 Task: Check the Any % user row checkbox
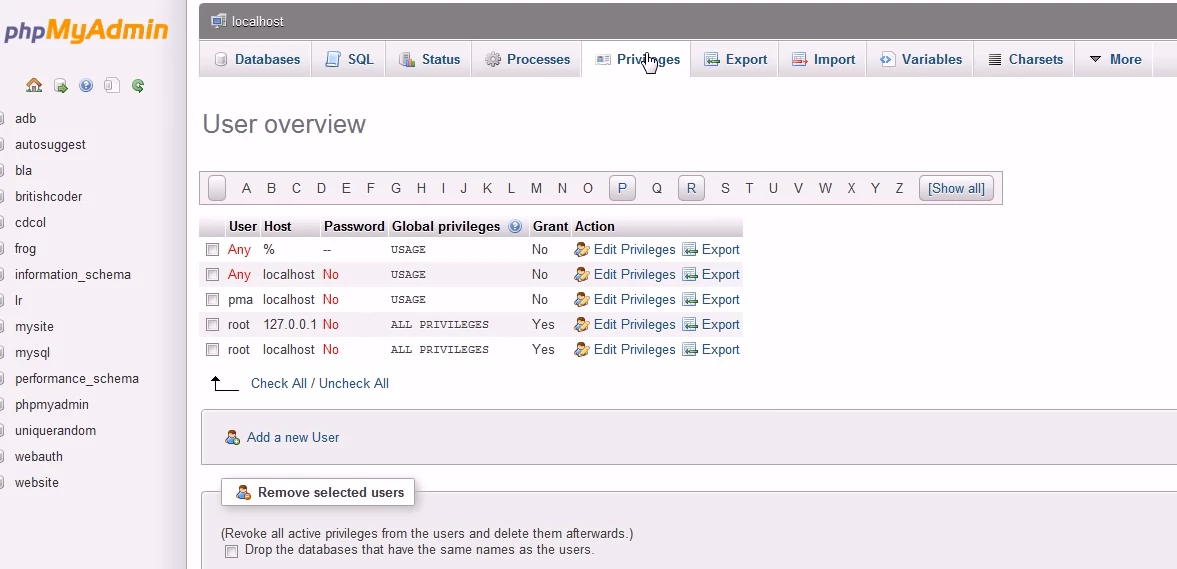pyautogui.click(x=212, y=250)
